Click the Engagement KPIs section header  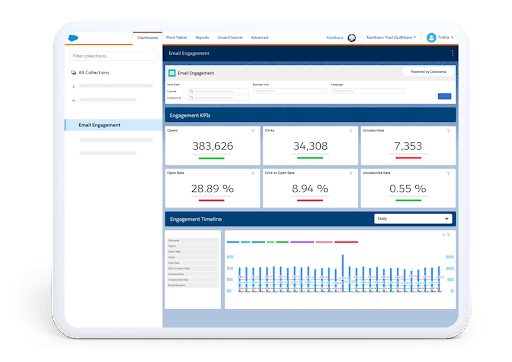(x=310, y=115)
